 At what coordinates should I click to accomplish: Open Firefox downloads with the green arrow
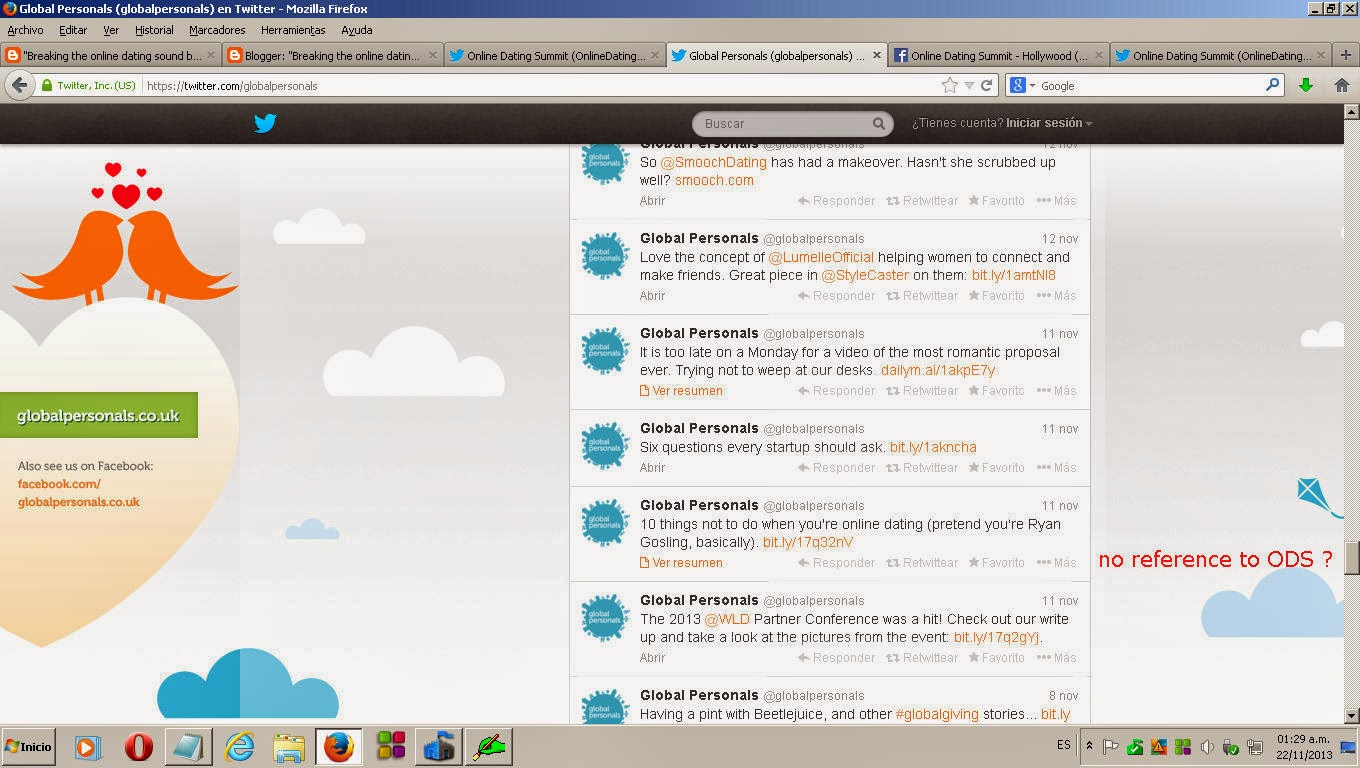(1305, 86)
